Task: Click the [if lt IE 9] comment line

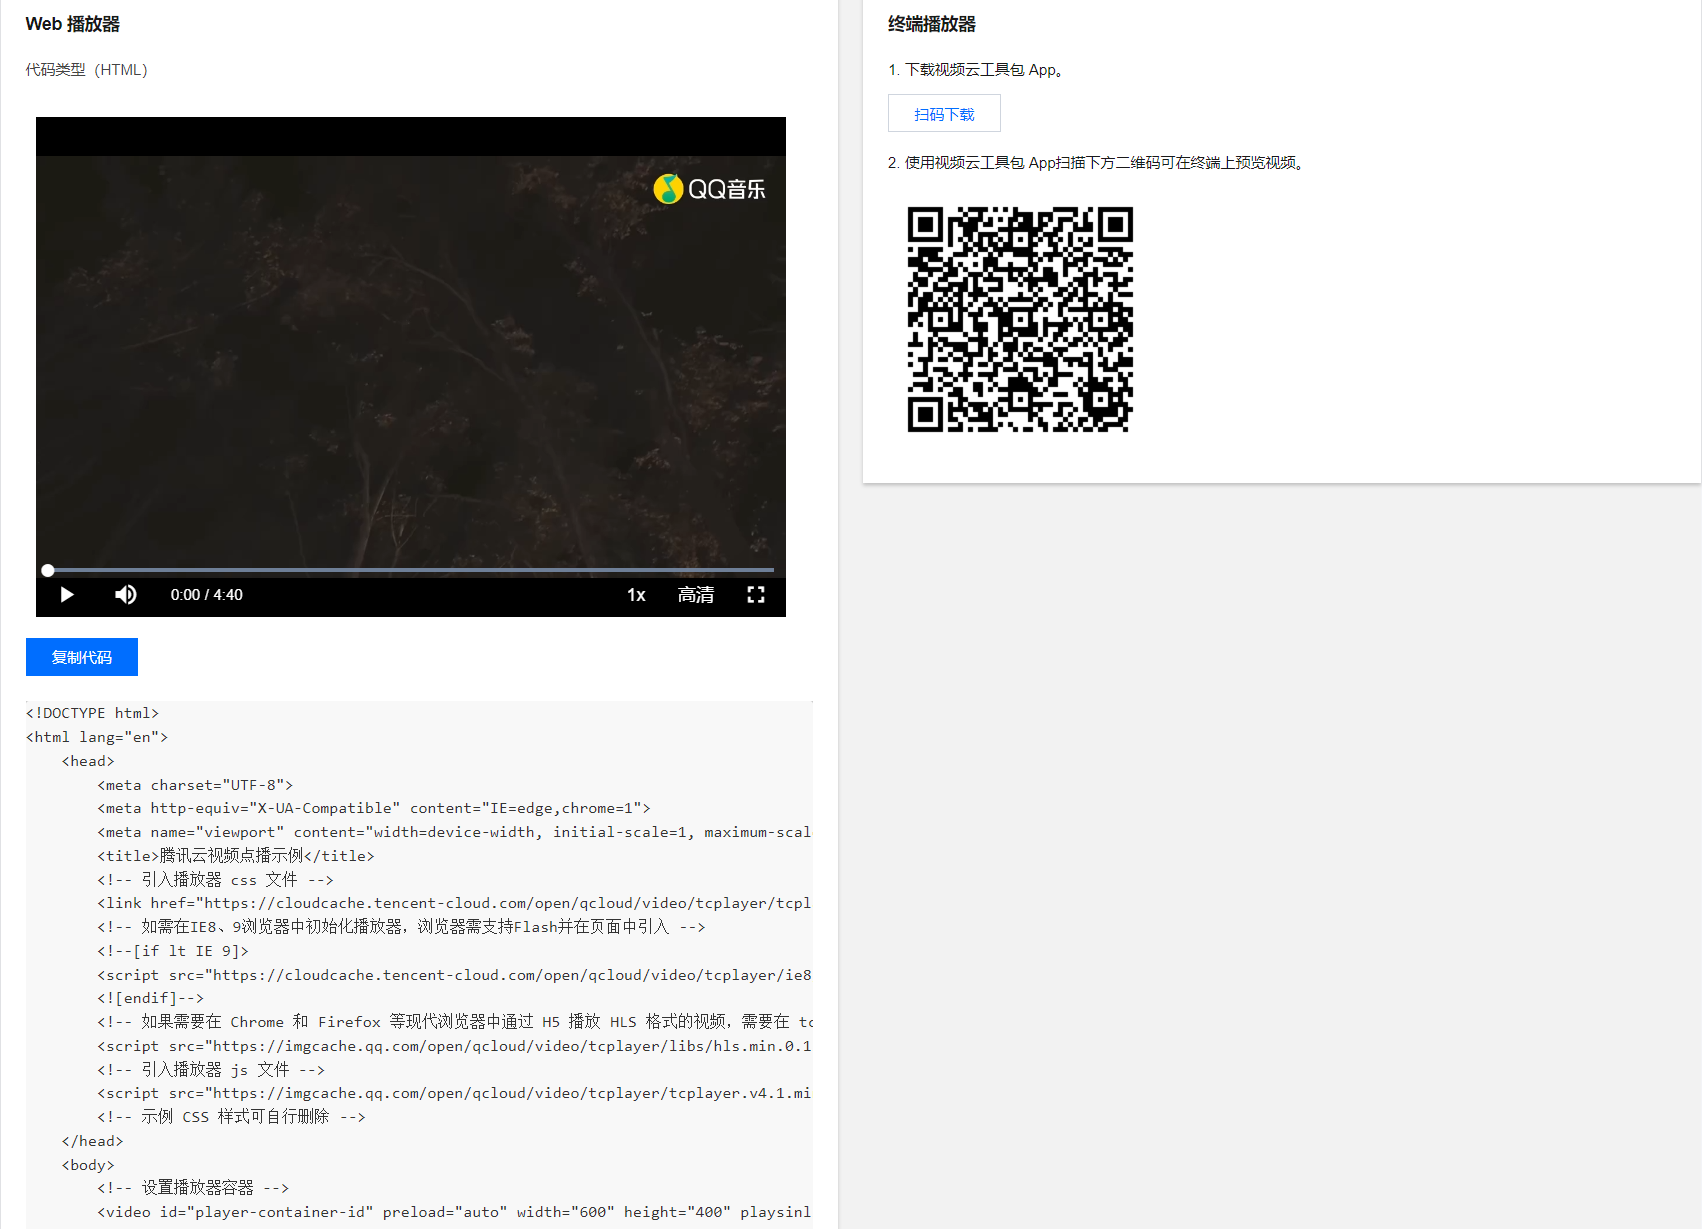Action: [x=173, y=951]
